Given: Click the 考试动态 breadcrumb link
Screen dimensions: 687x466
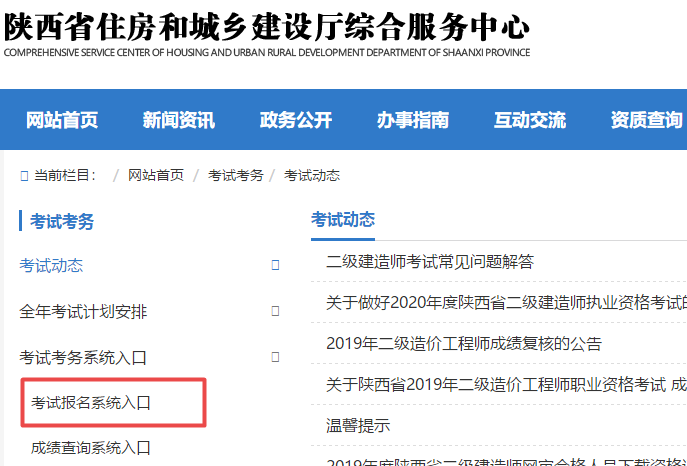Looking at the screenshot, I should [x=312, y=175].
